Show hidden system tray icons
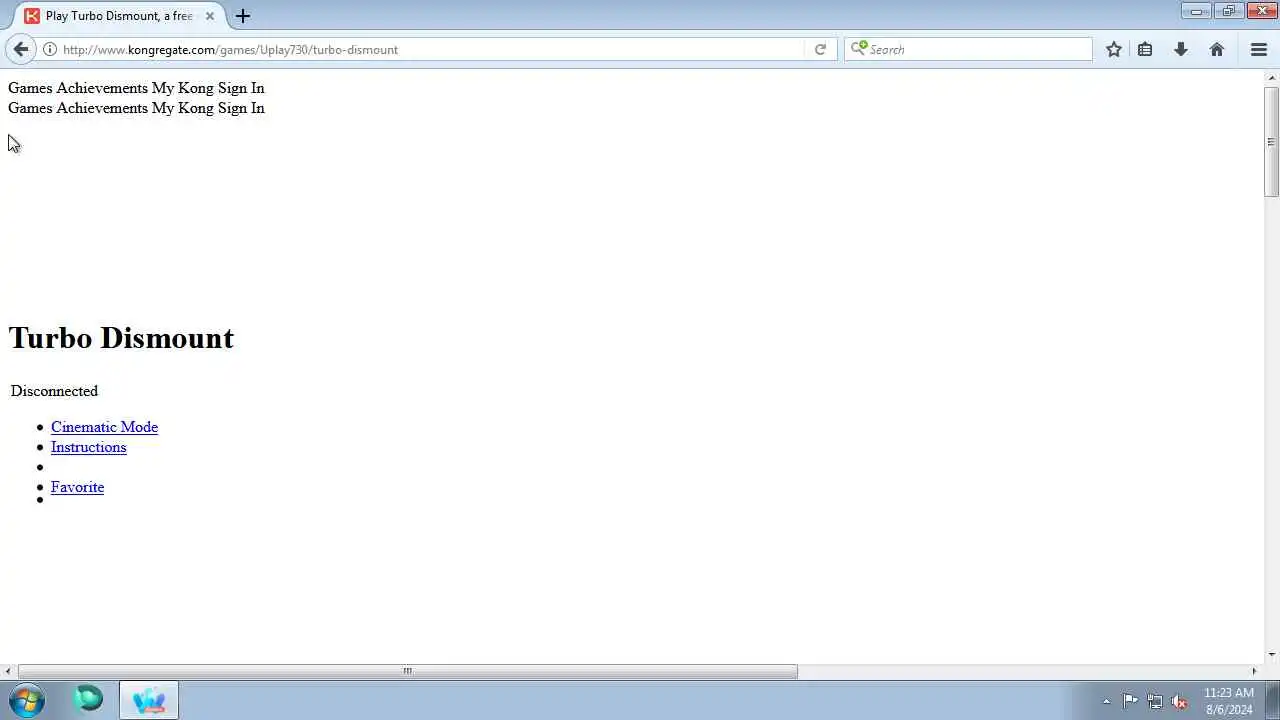Image resolution: width=1280 pixels, height=720 pixels. [1106, 701]
